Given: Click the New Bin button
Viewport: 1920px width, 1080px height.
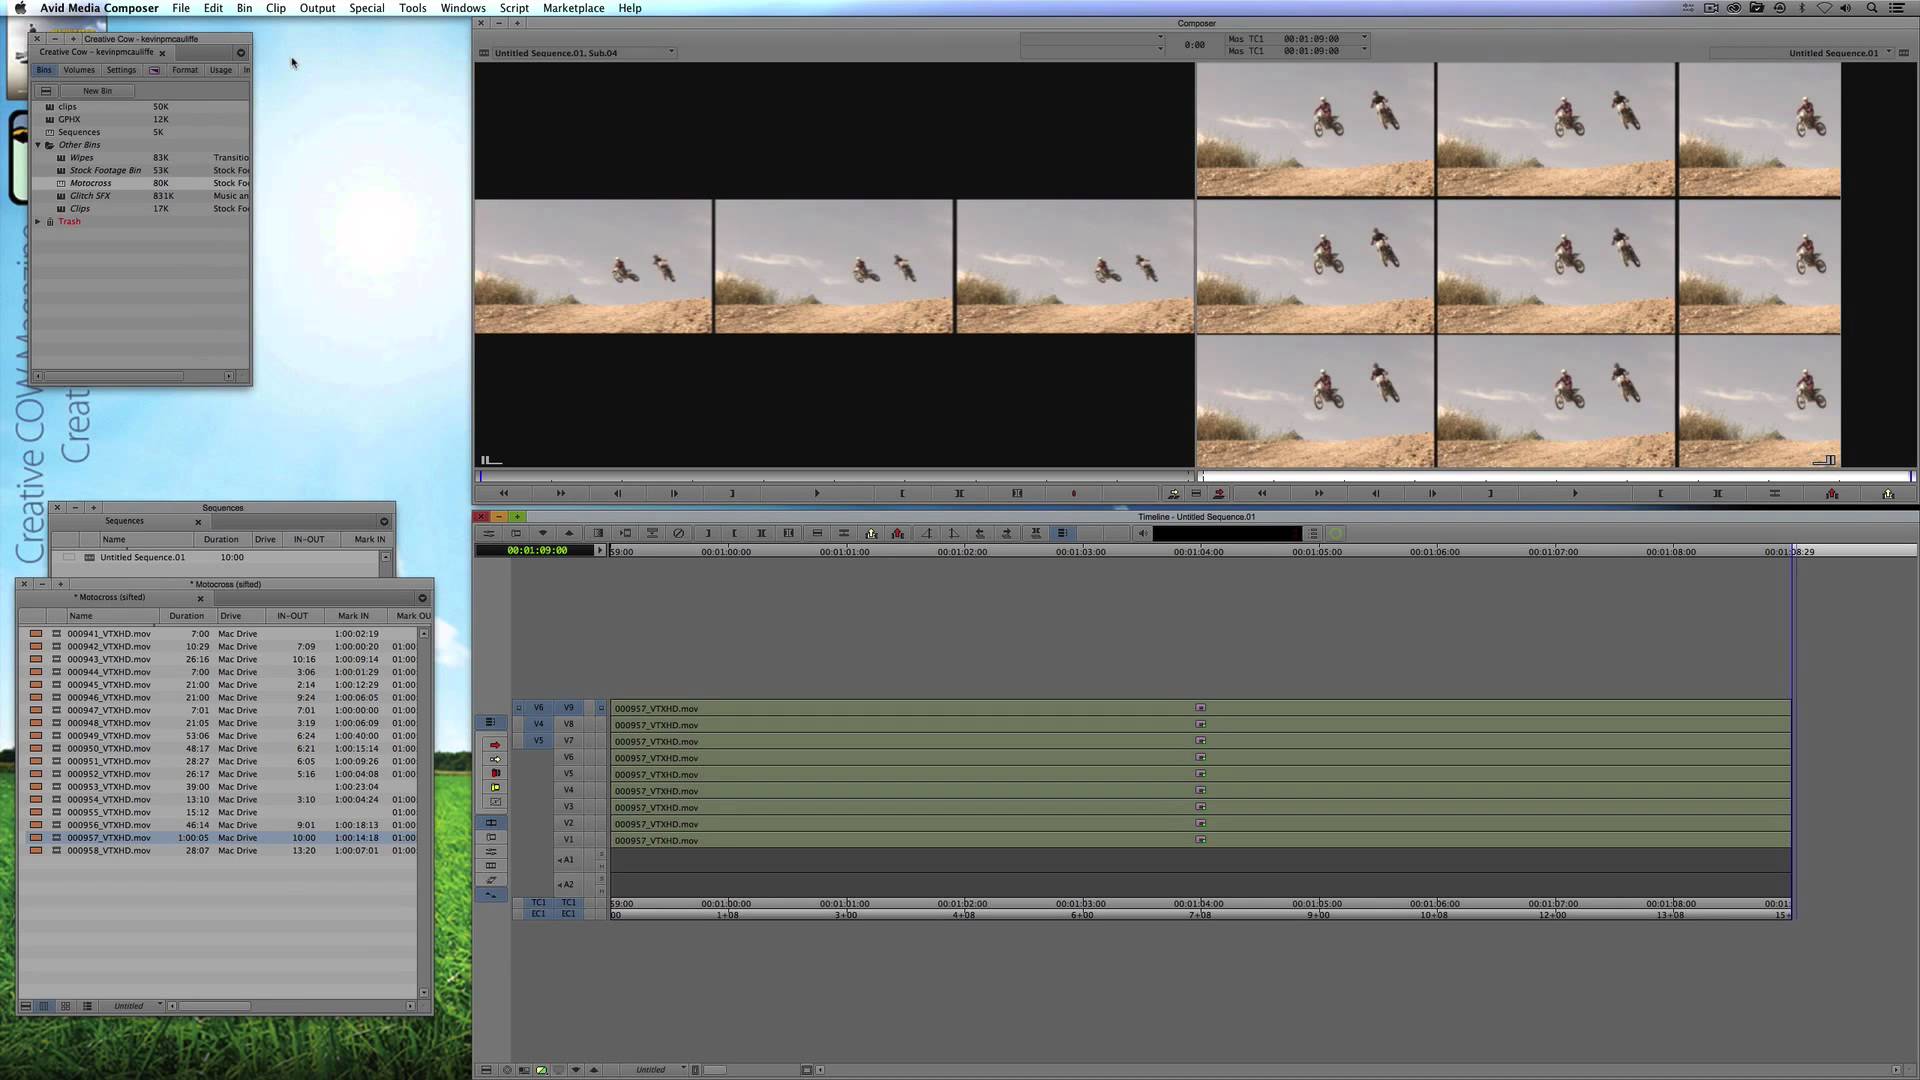Looking at the screenshot, I should (x=97, y=91).
